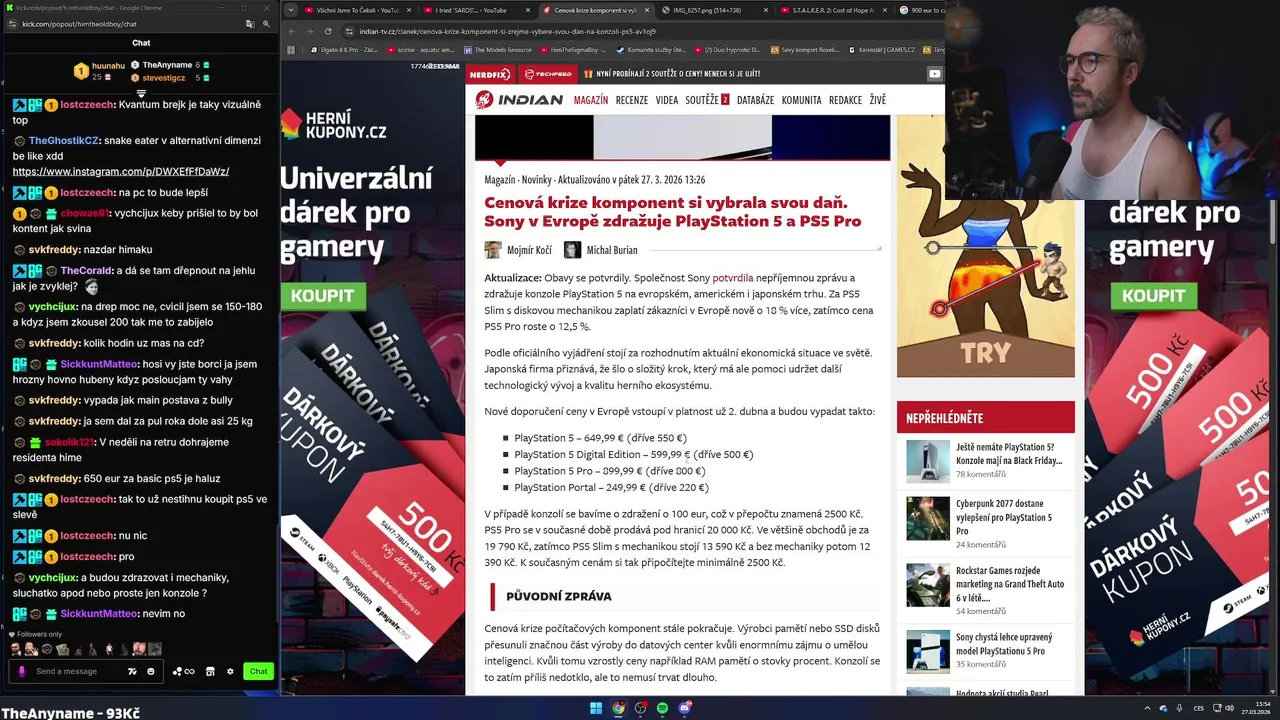Screen dimensions: 1280x720
Task: Open the emoji picker in chat input
Action: pyautogui.click(x=151, y=671)
